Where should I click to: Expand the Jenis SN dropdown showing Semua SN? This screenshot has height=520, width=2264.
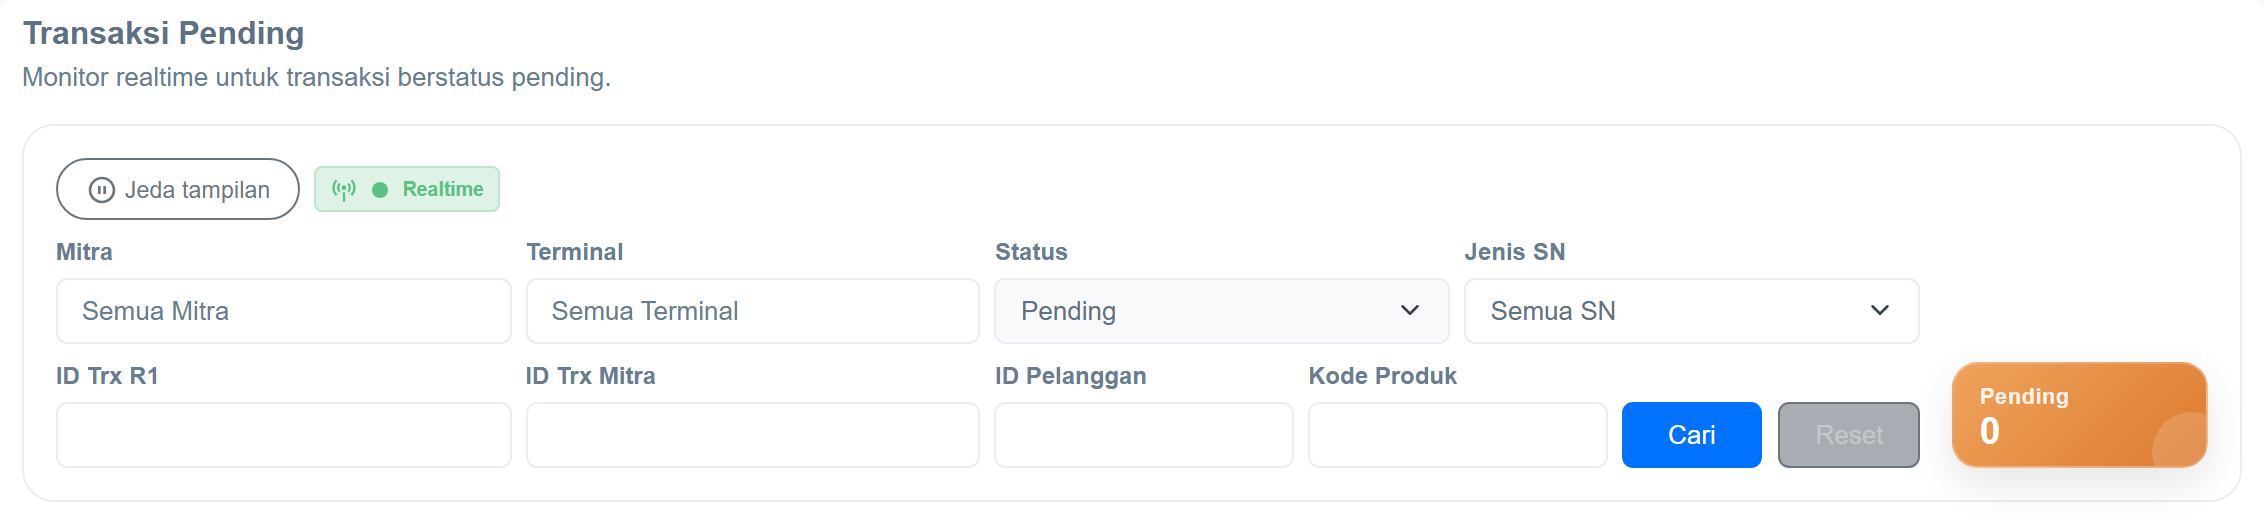coord(1692,311)
